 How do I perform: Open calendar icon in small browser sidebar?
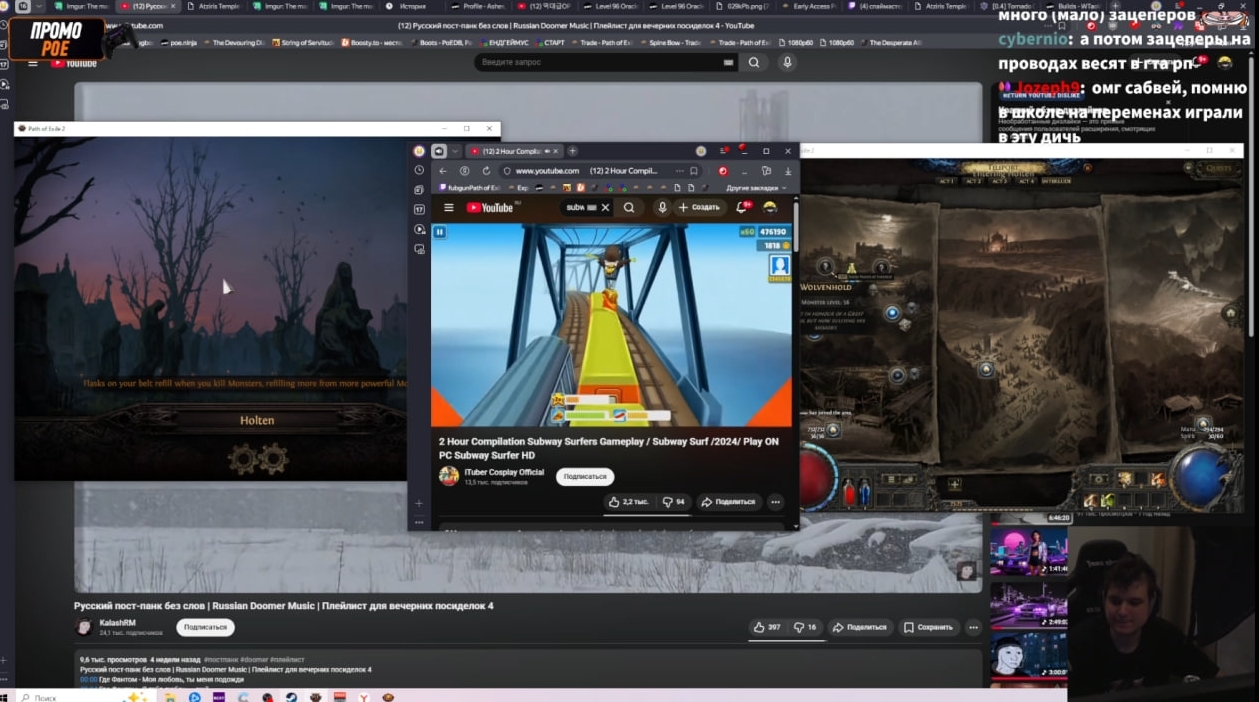(x=419, y=209)
